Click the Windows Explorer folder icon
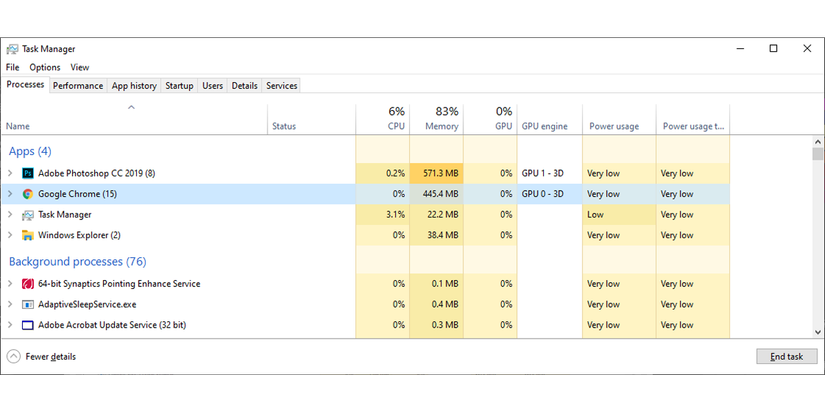This screenshot has width=825, height=413. pyautogui.click(x=27, y=235)
